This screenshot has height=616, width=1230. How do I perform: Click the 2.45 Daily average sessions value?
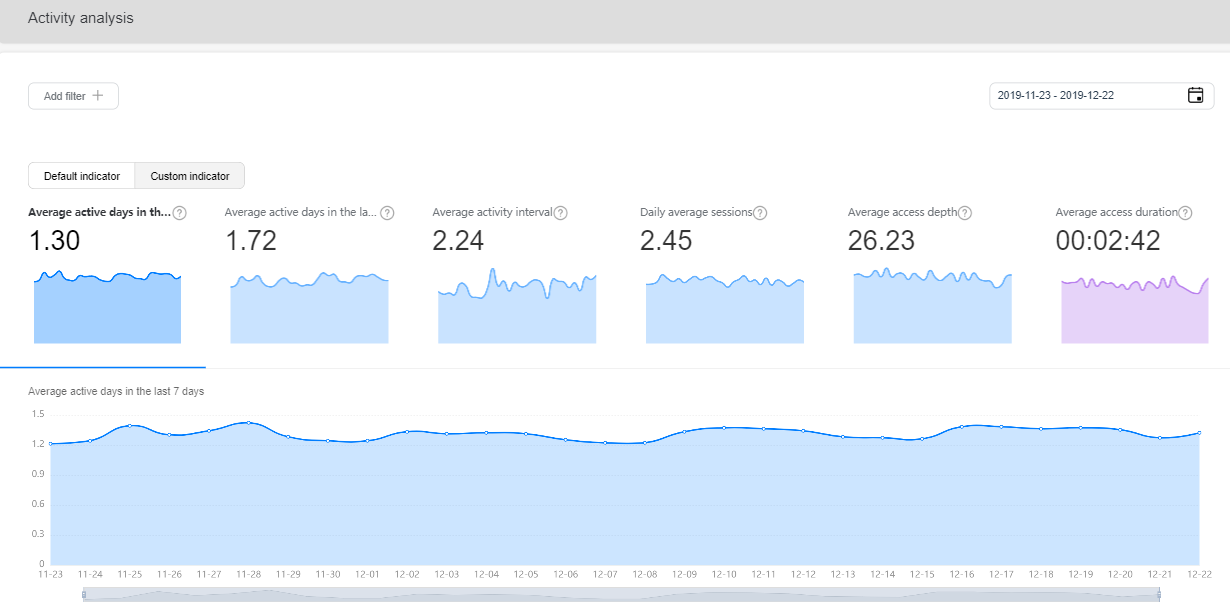click(666, 240)
